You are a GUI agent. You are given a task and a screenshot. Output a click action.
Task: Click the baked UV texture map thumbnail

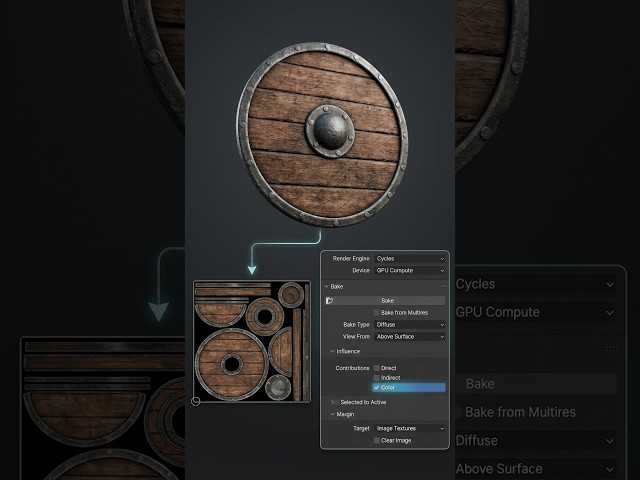pos(252,341)
